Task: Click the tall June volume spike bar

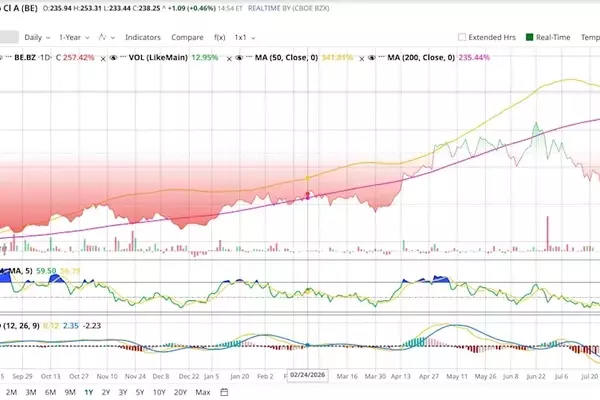Action: (548, 233)
